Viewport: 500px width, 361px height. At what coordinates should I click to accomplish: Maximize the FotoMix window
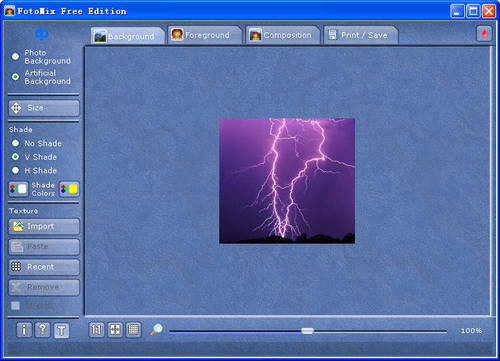pos(473,11)
